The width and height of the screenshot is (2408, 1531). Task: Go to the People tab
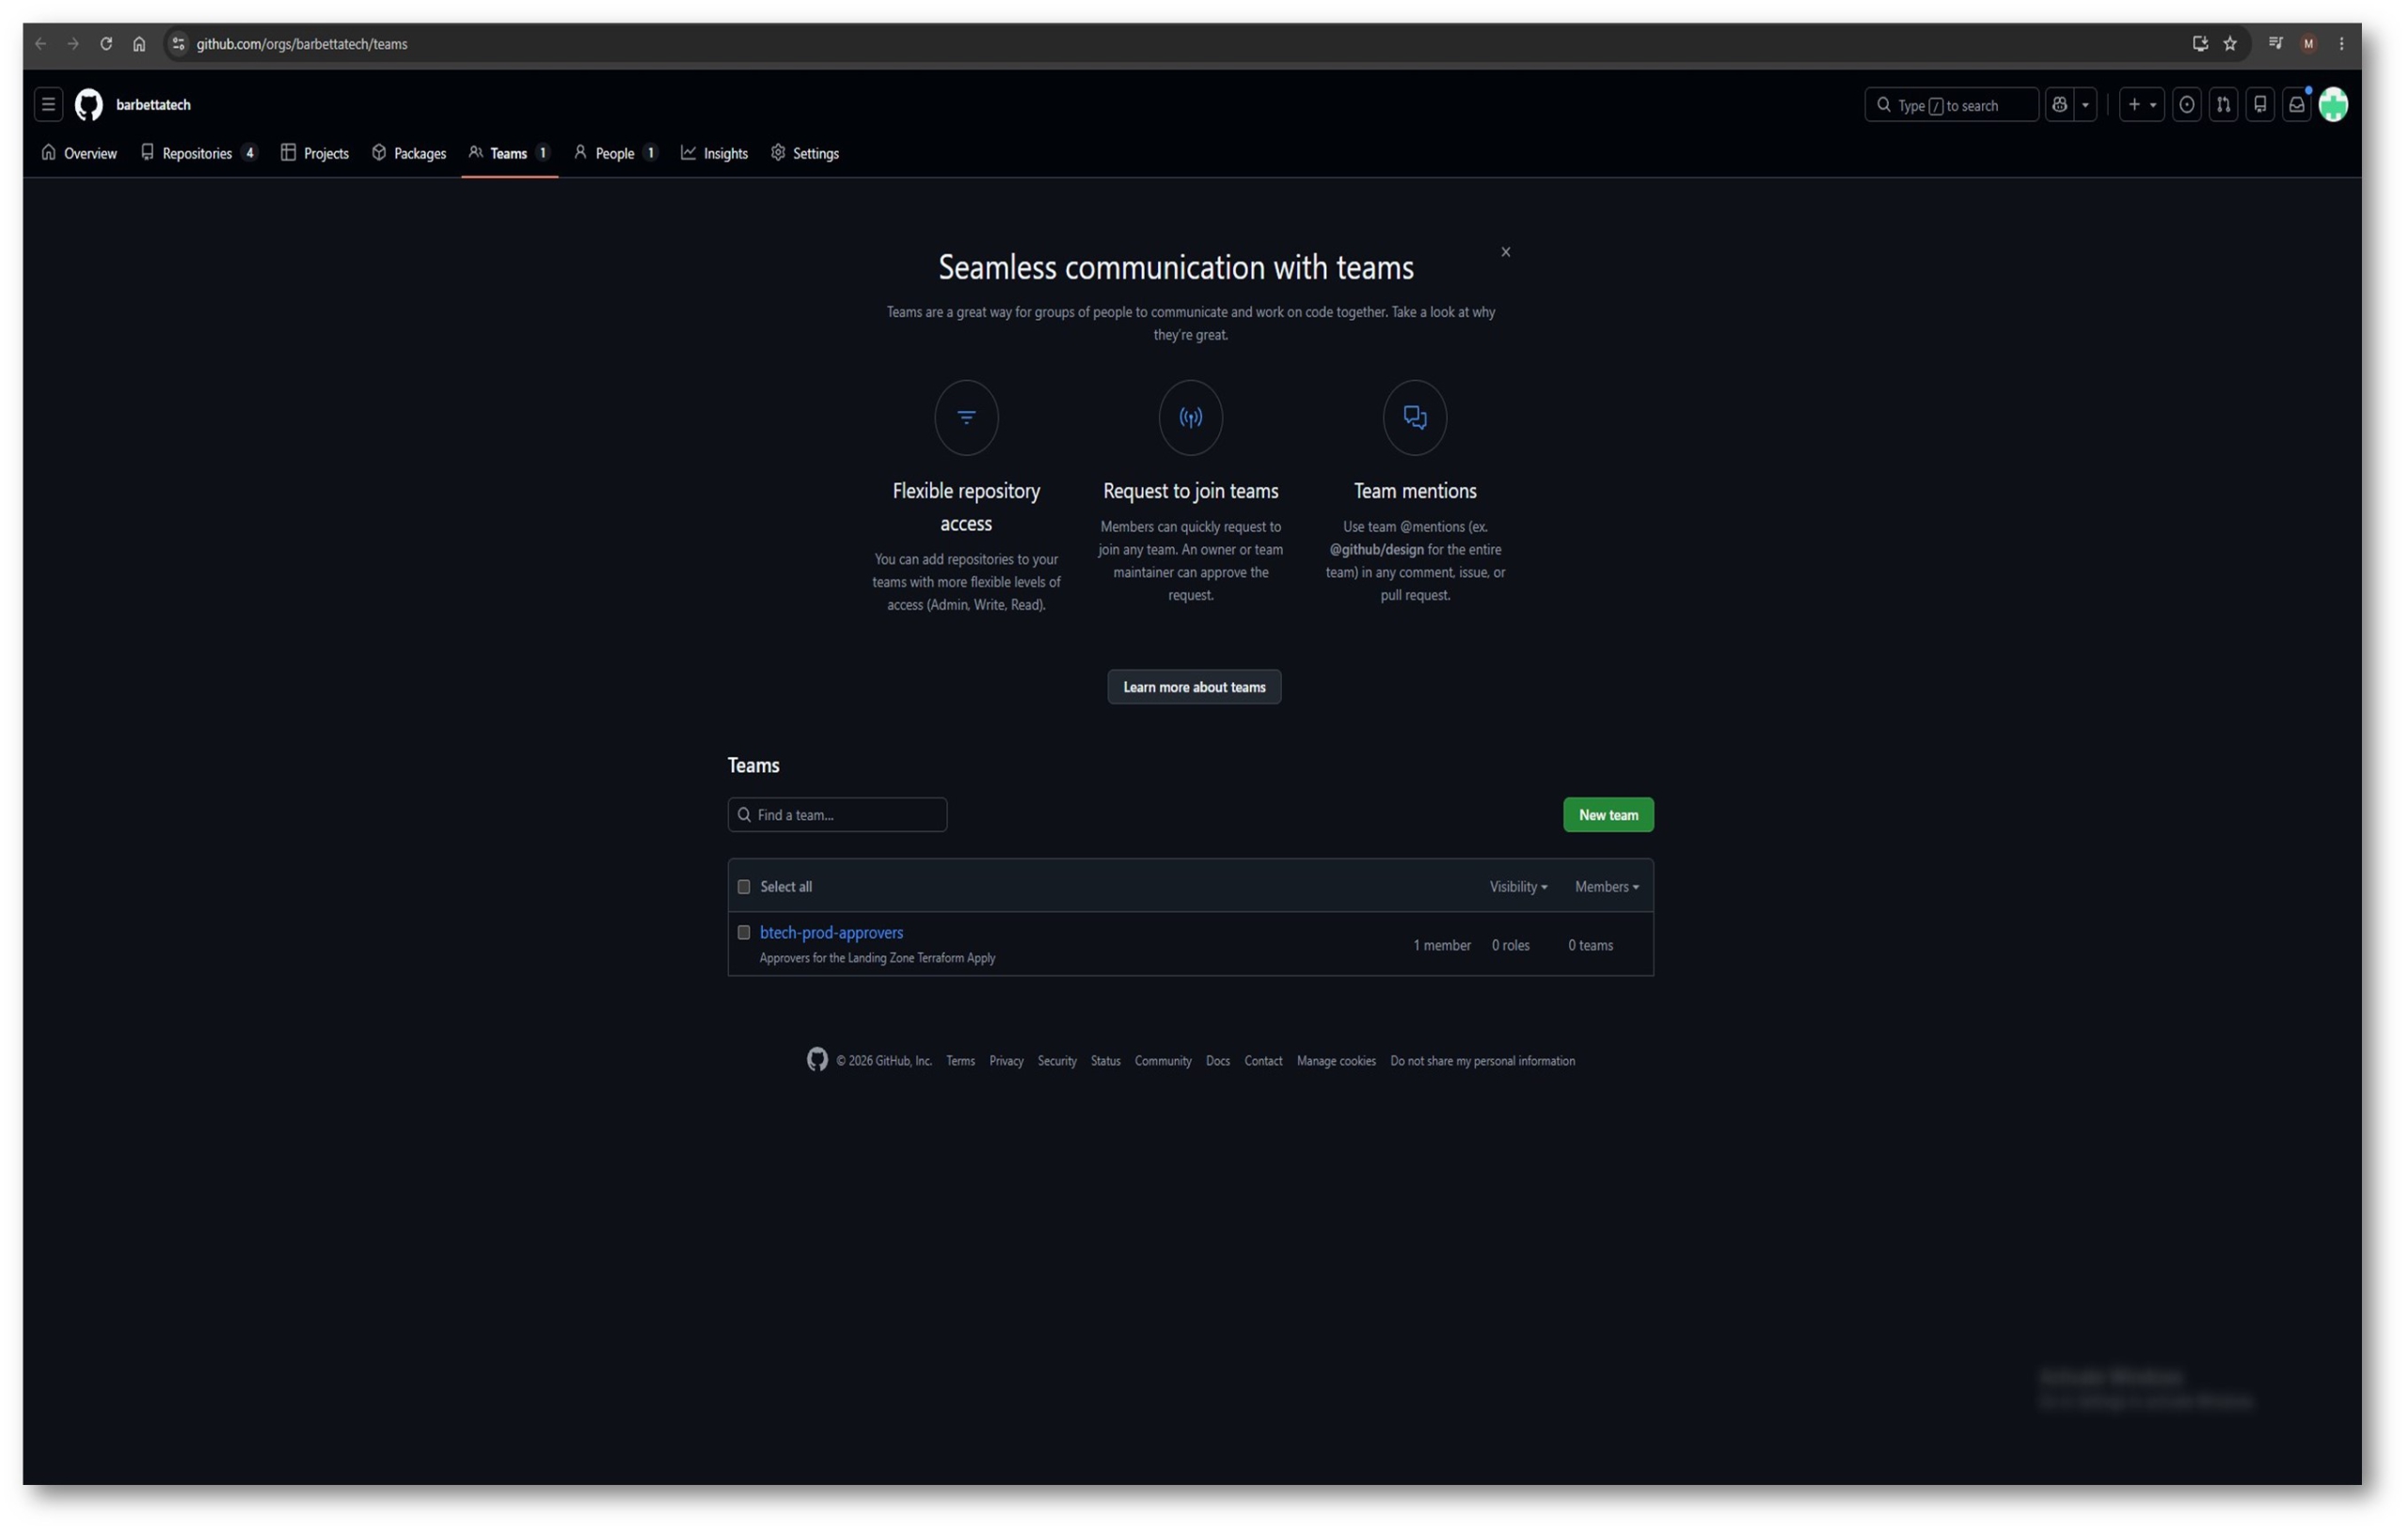pos(615,153)
